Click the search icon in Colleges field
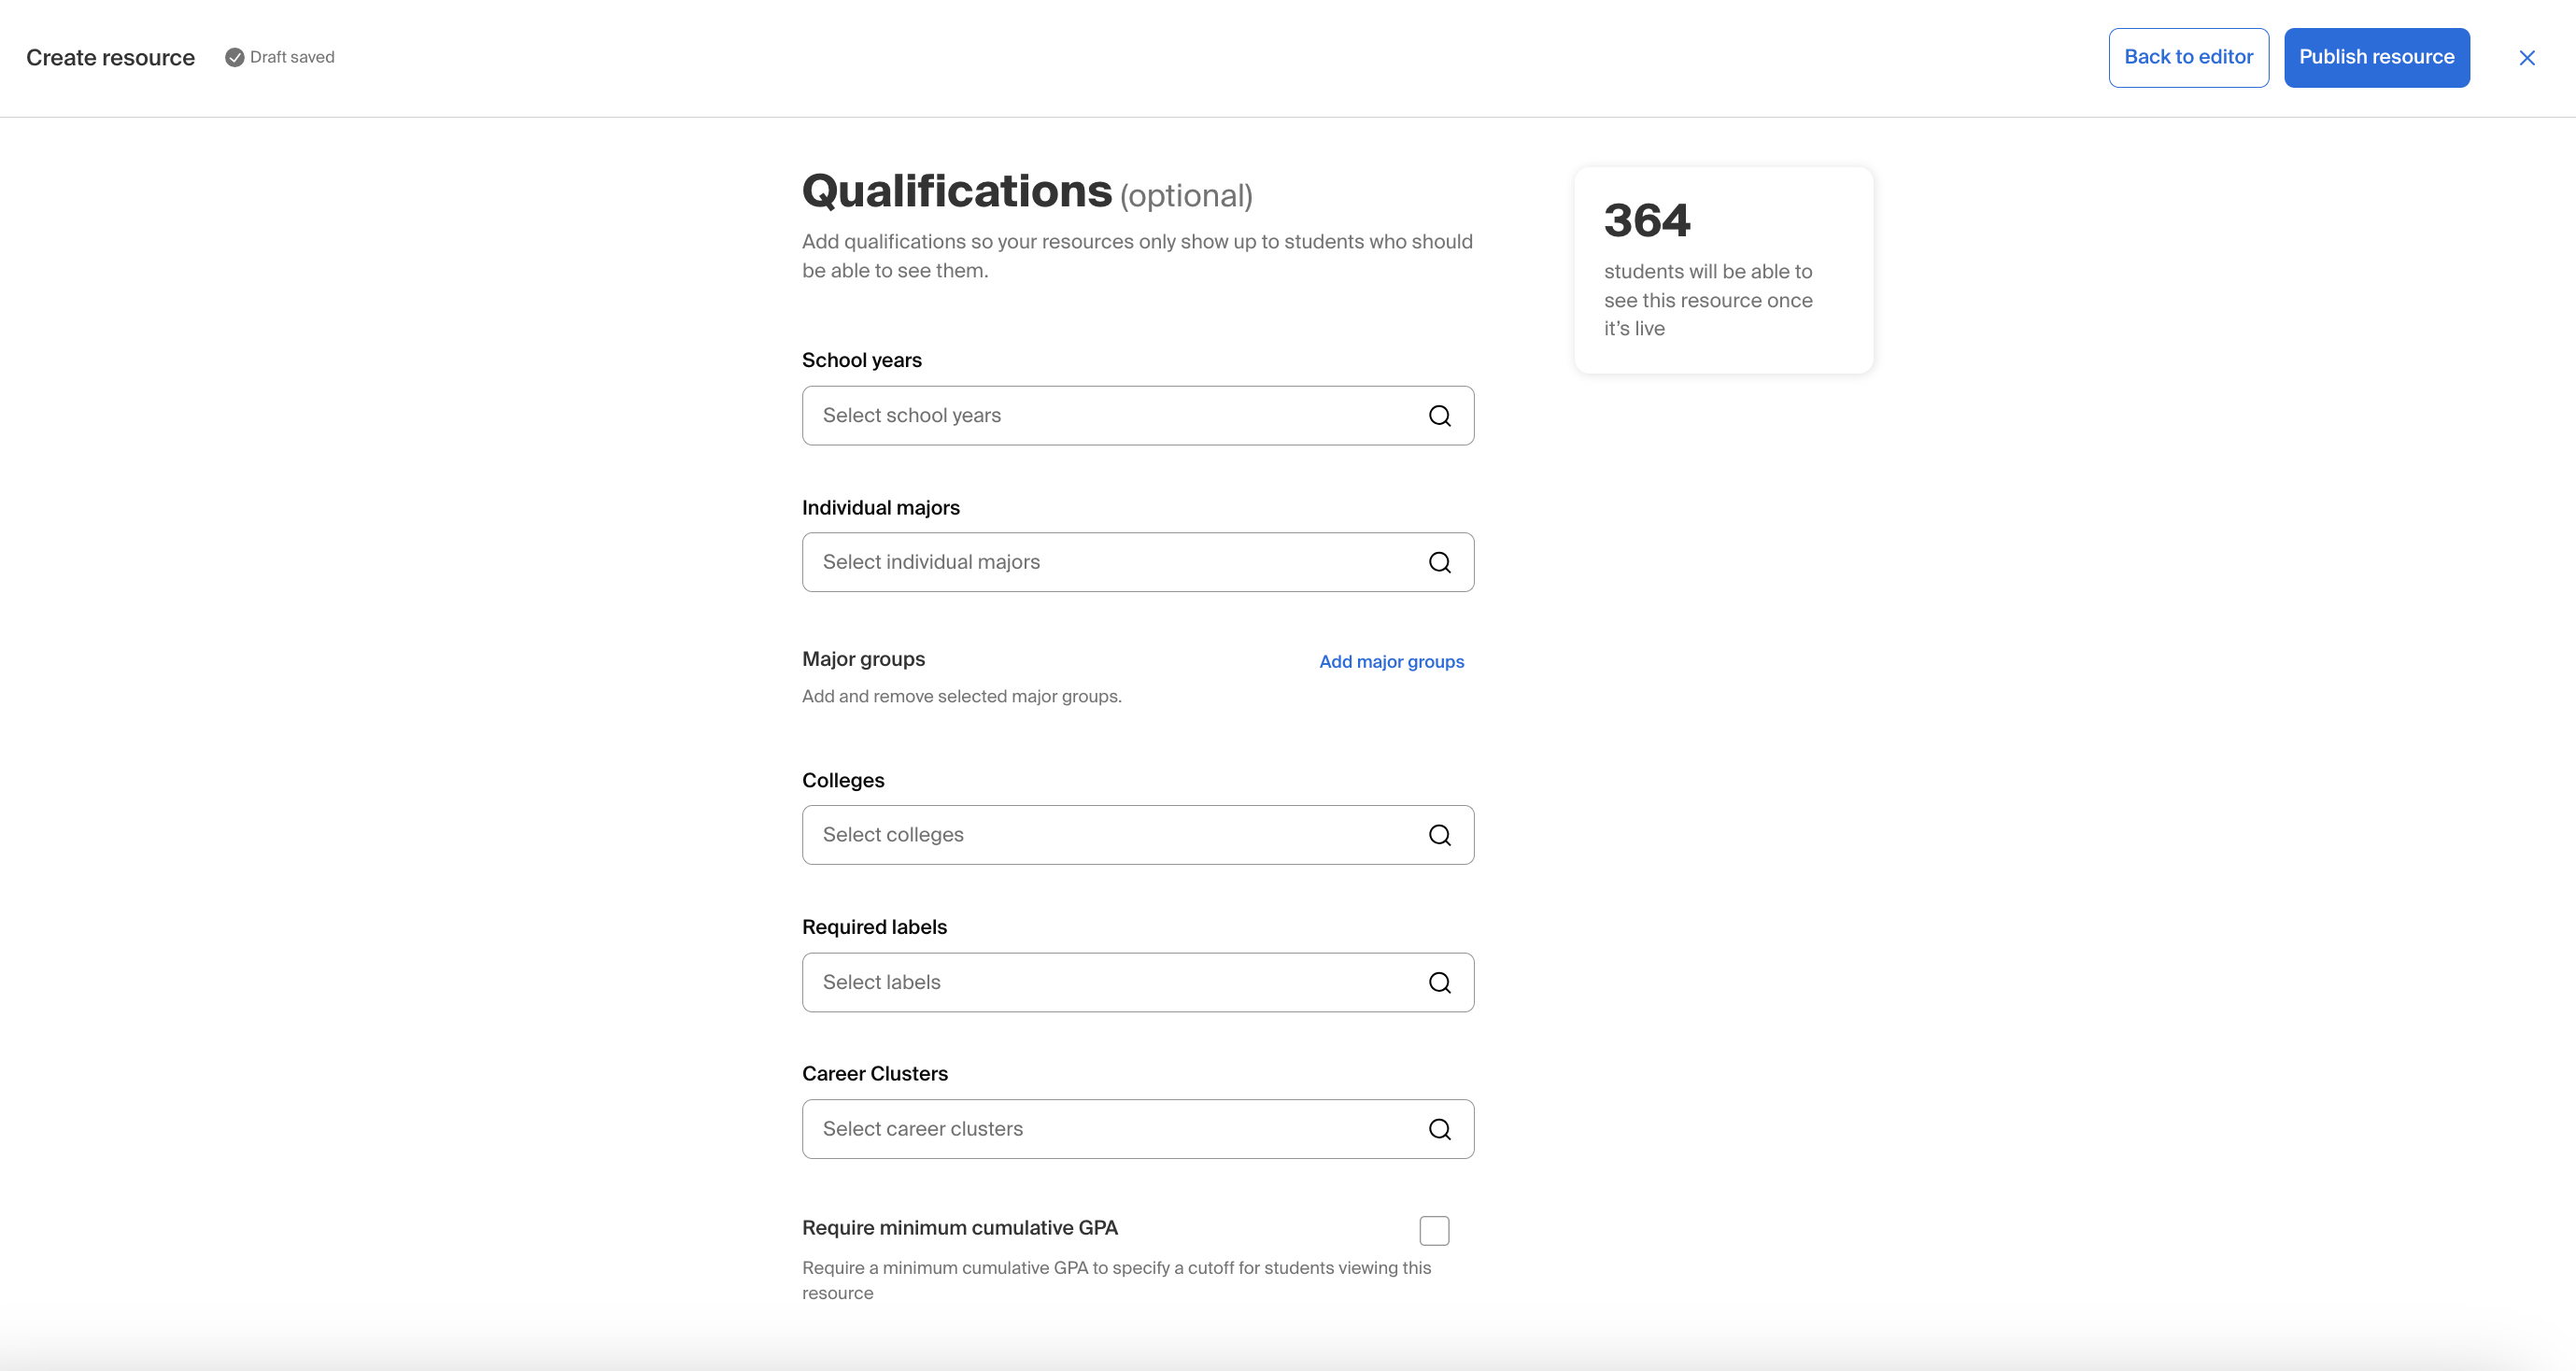The image size is (2576, 1371). (x=1439, y=835)
